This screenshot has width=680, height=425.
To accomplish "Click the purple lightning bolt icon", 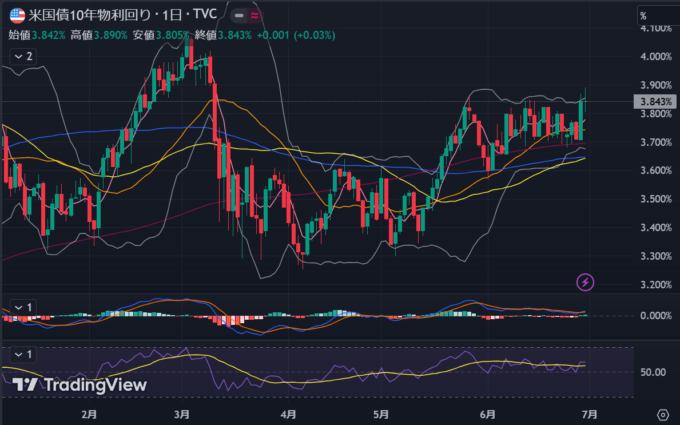I will point(585,282).
